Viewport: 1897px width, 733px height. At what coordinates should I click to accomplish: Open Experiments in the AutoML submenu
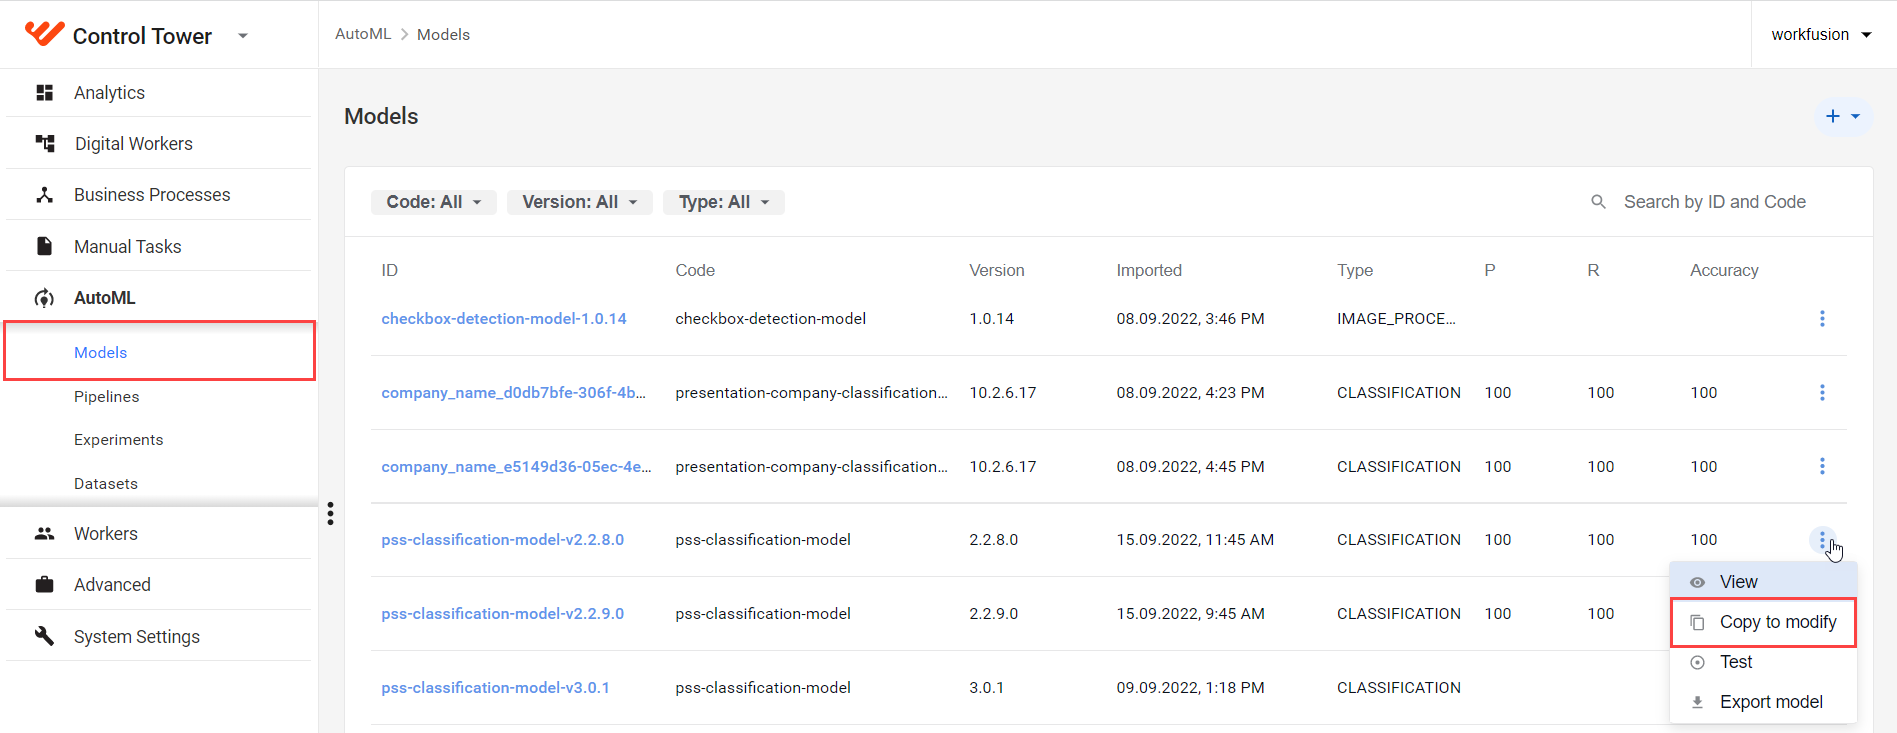click(119, 440)
